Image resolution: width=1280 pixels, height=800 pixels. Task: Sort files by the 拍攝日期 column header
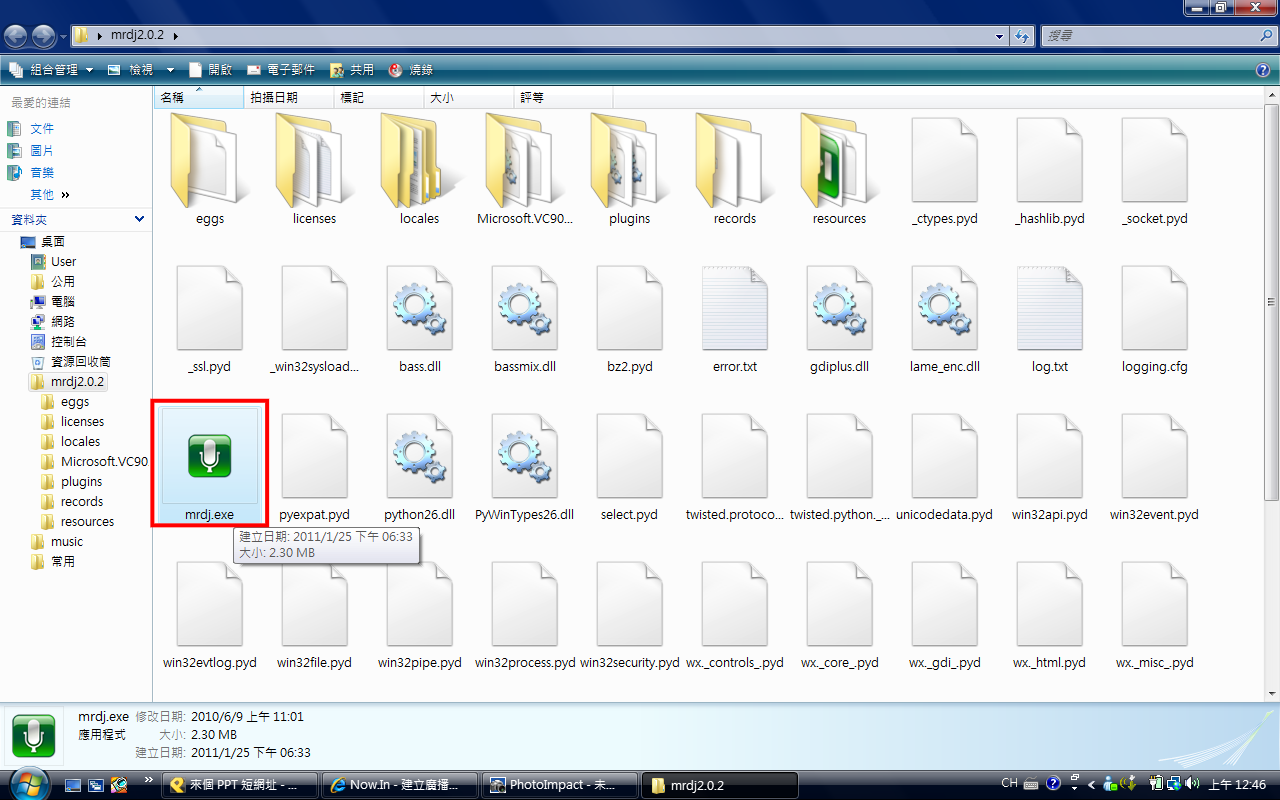pyautogui.click(x=289, y=97)
